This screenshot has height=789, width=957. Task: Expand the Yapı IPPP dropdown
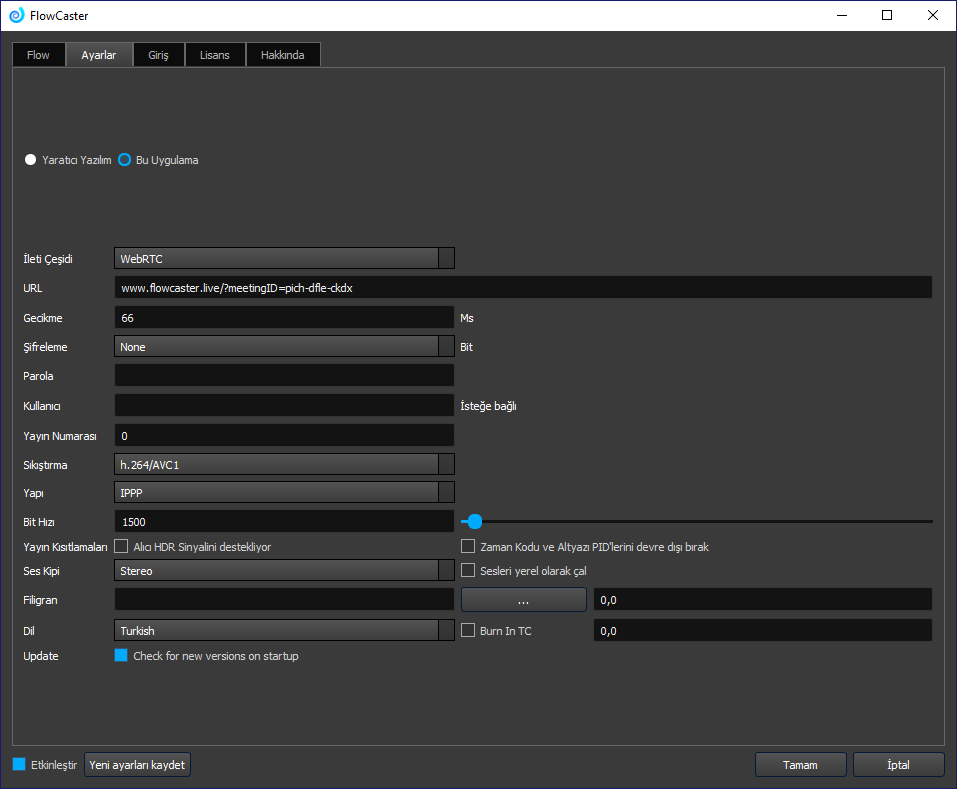click(x=284, y=492)
